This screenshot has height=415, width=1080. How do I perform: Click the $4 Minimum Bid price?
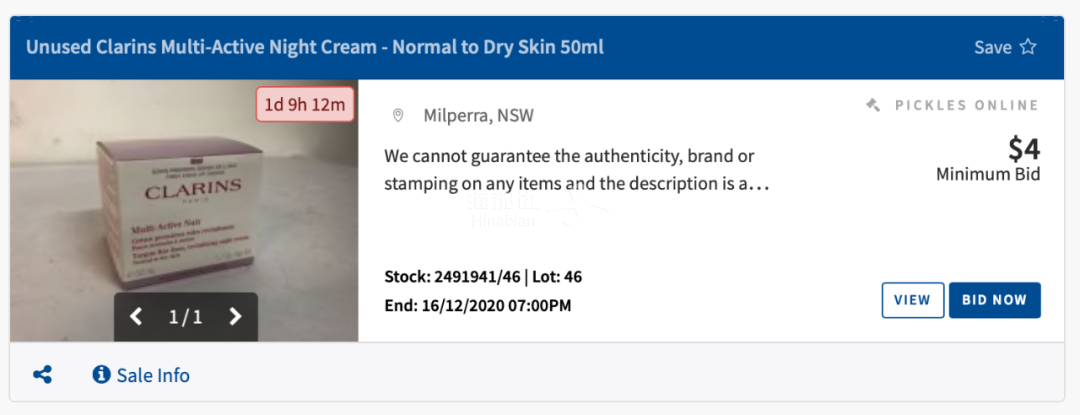click(988, 160)
